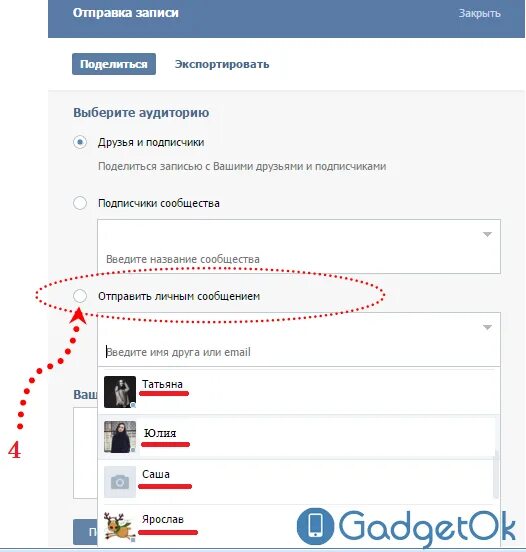Viewport: 526px width, 552px height.
Task: Switch to the Поделиться tab
Action: pos(114,64)
